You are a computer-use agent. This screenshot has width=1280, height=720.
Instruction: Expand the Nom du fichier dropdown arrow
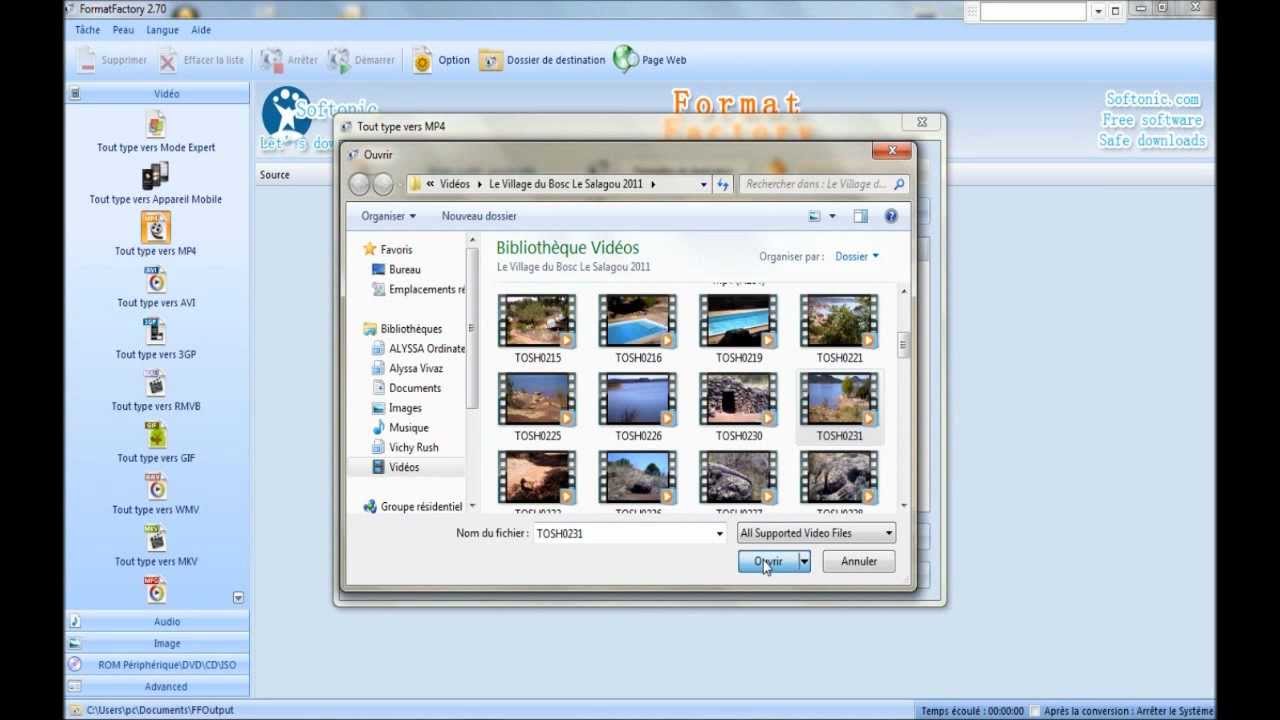coord(719,533)
